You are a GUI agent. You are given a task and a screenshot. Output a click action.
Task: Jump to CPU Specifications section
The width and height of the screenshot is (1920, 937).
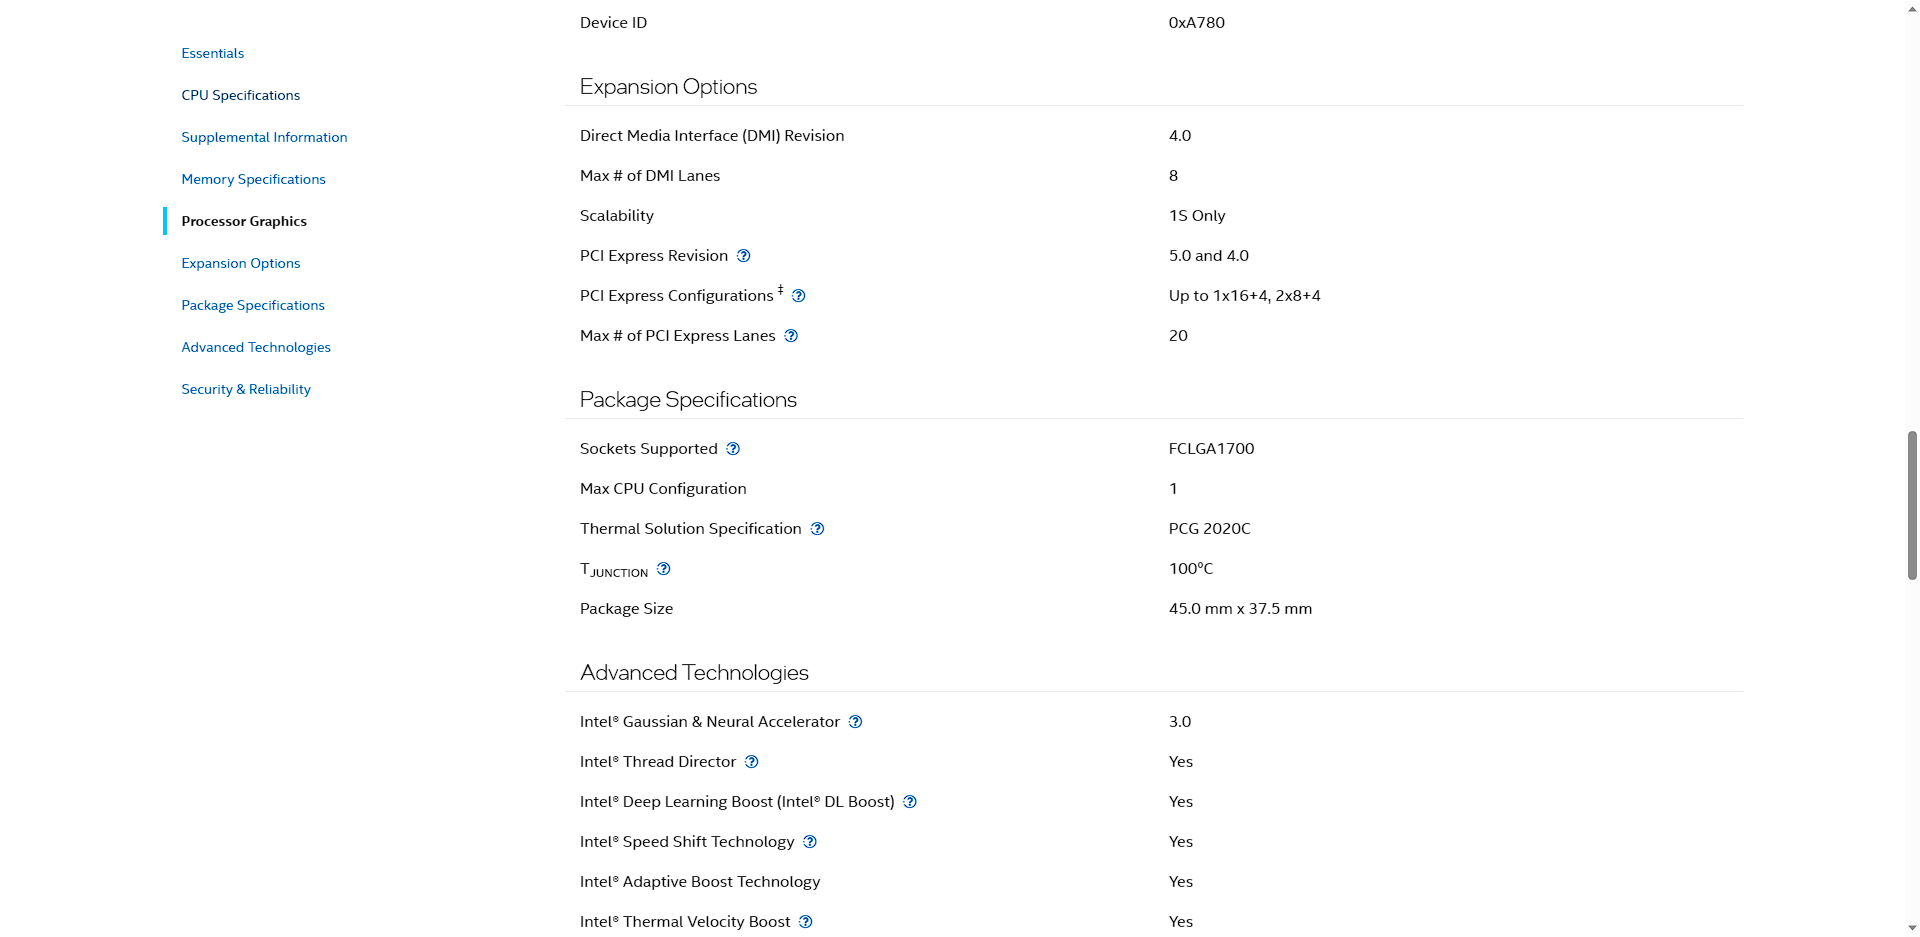coord(240,95)
